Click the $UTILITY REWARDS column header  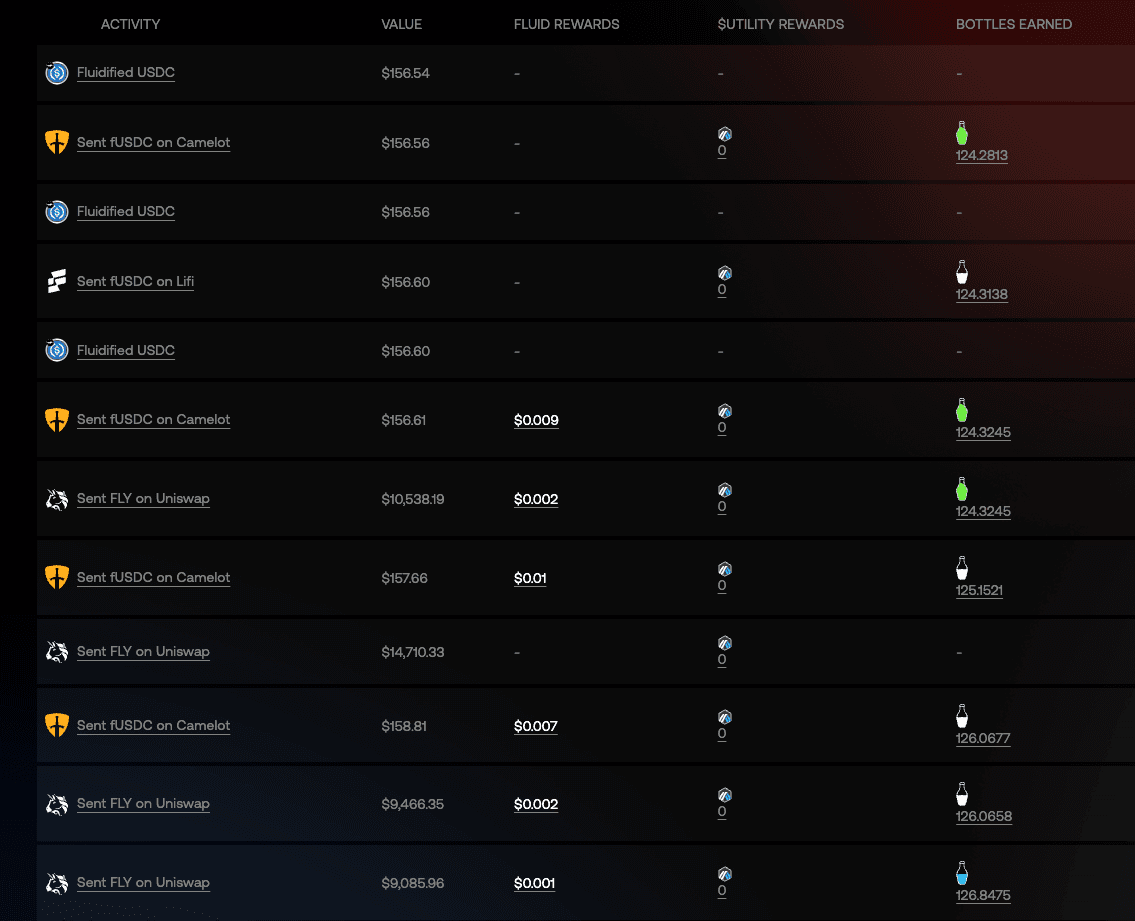(781, 24)
